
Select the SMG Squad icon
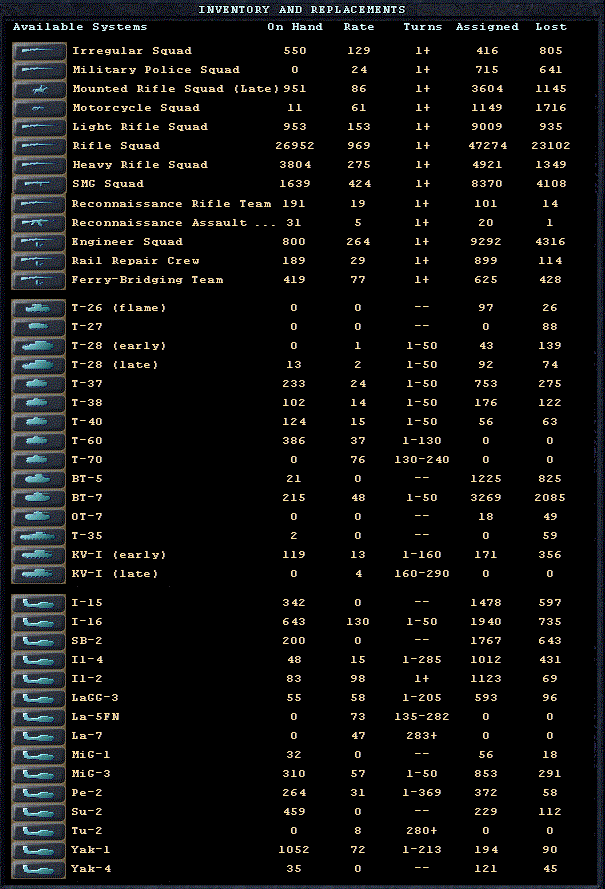tap(39, 184)
